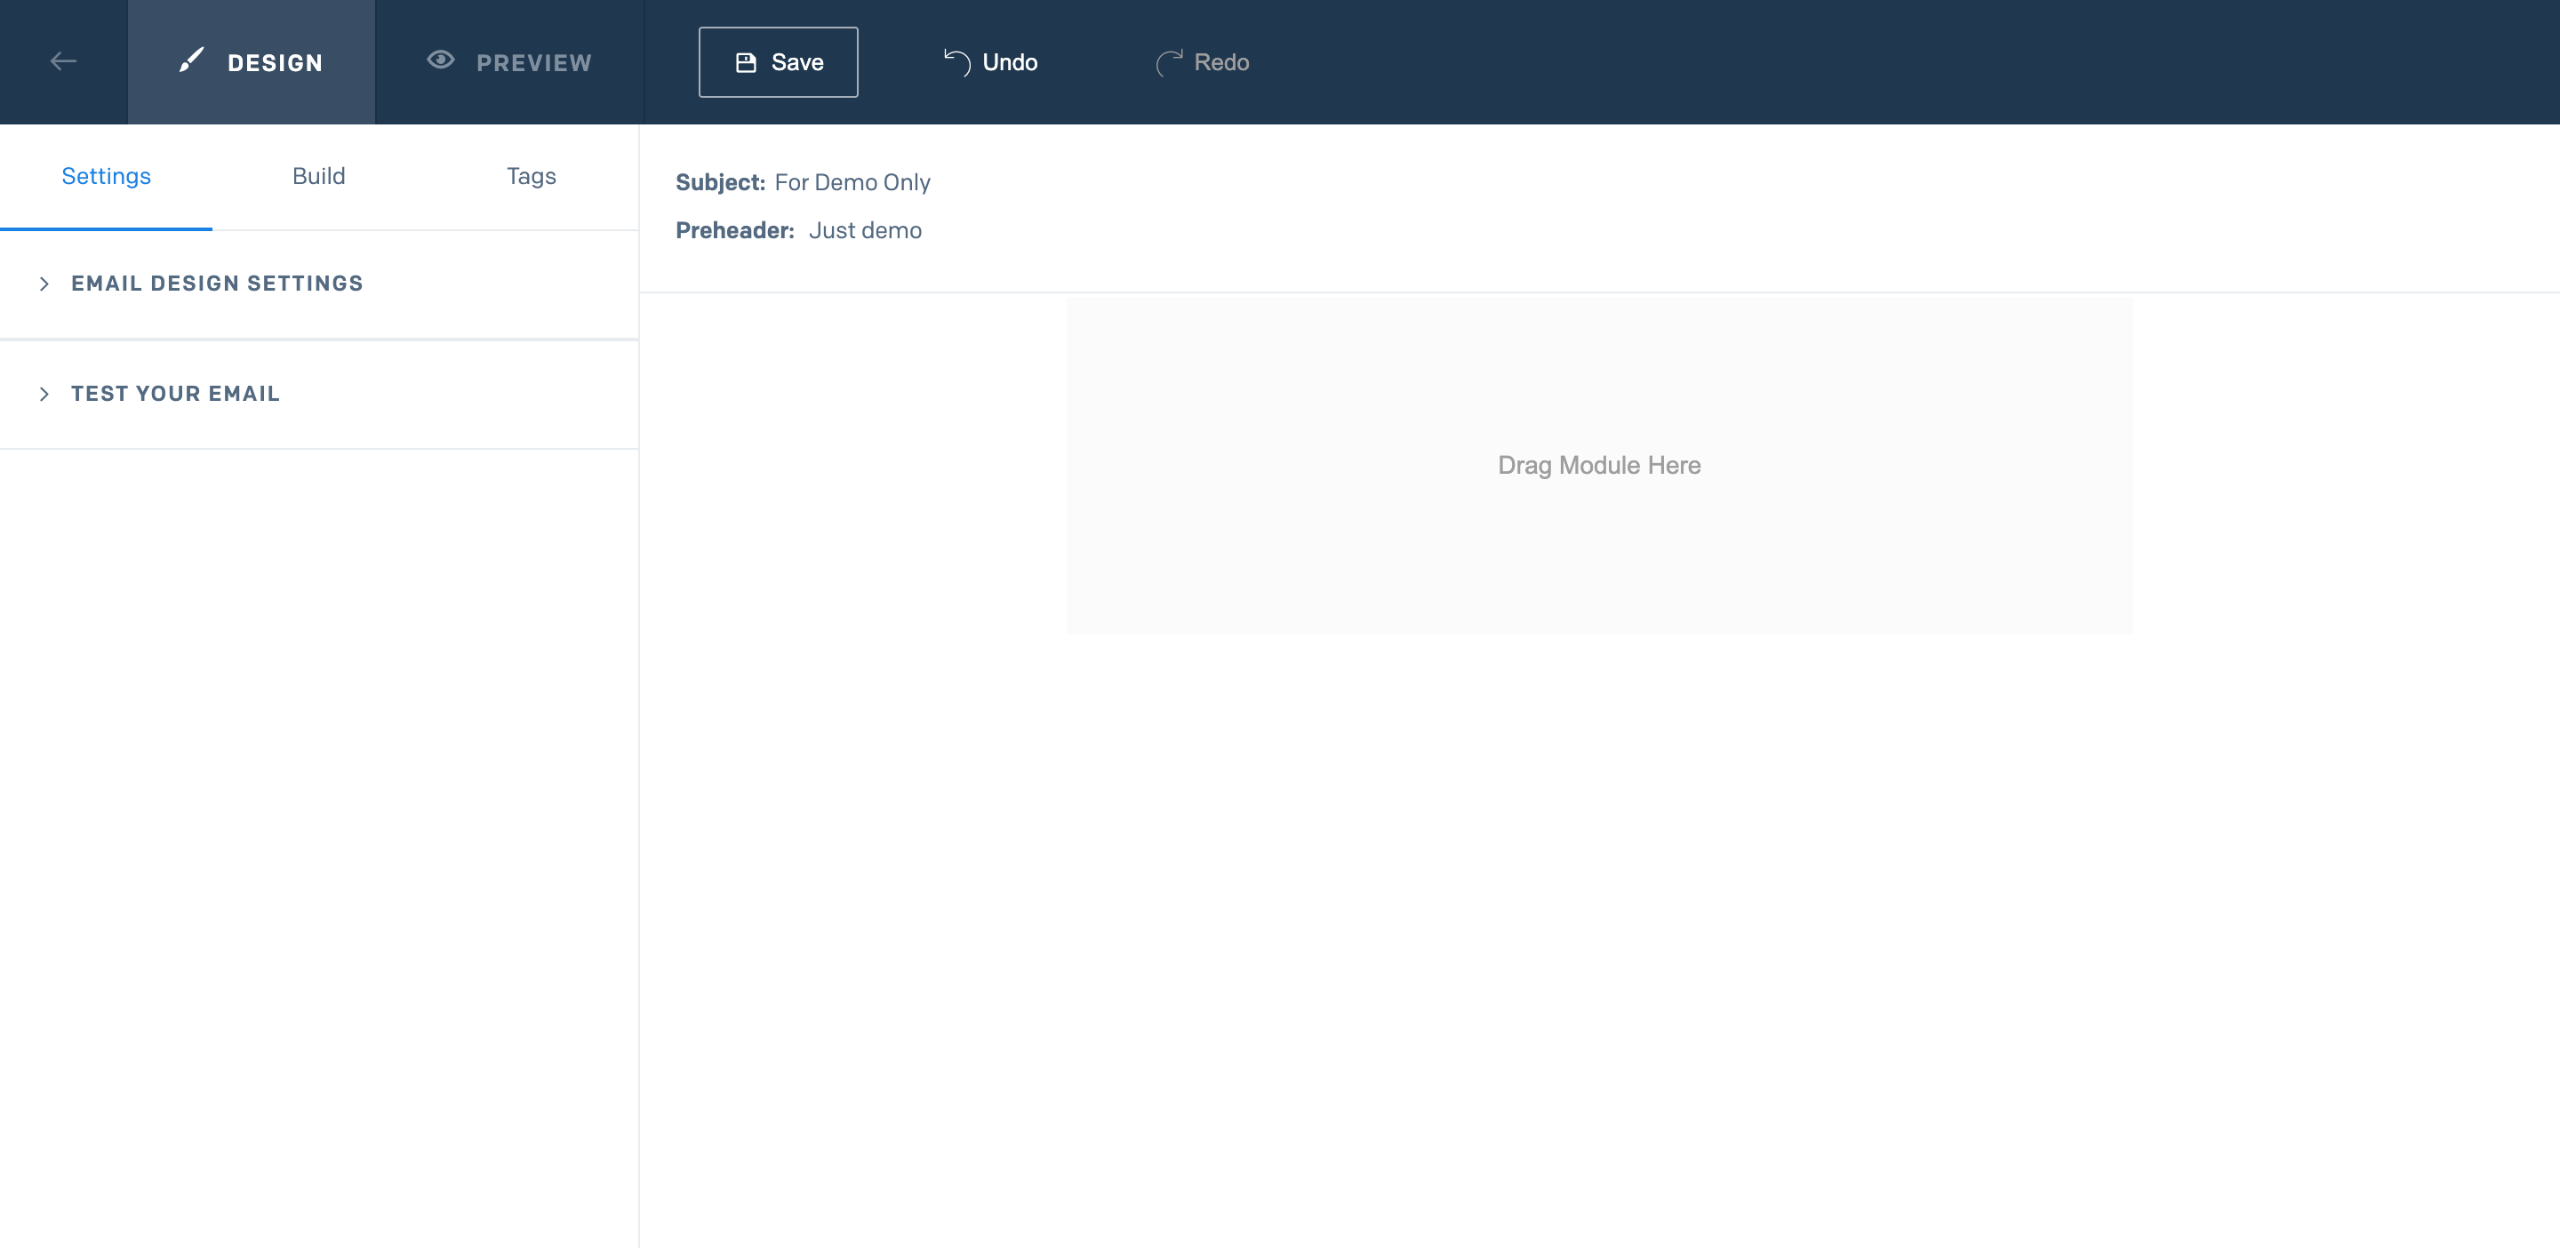
Task: Expand Email Design Settings chevron
Action: pos(44,284)
